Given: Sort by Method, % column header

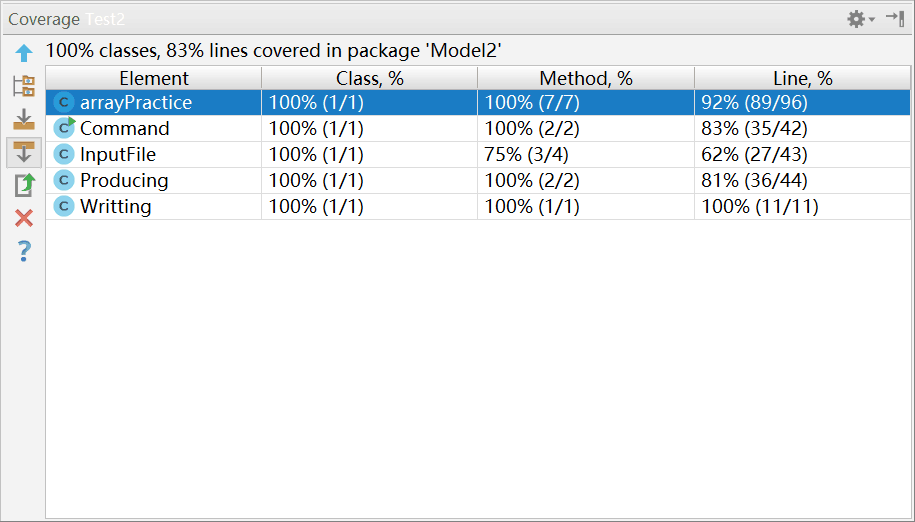Looking at the screenshot, I should pos(586,78).
